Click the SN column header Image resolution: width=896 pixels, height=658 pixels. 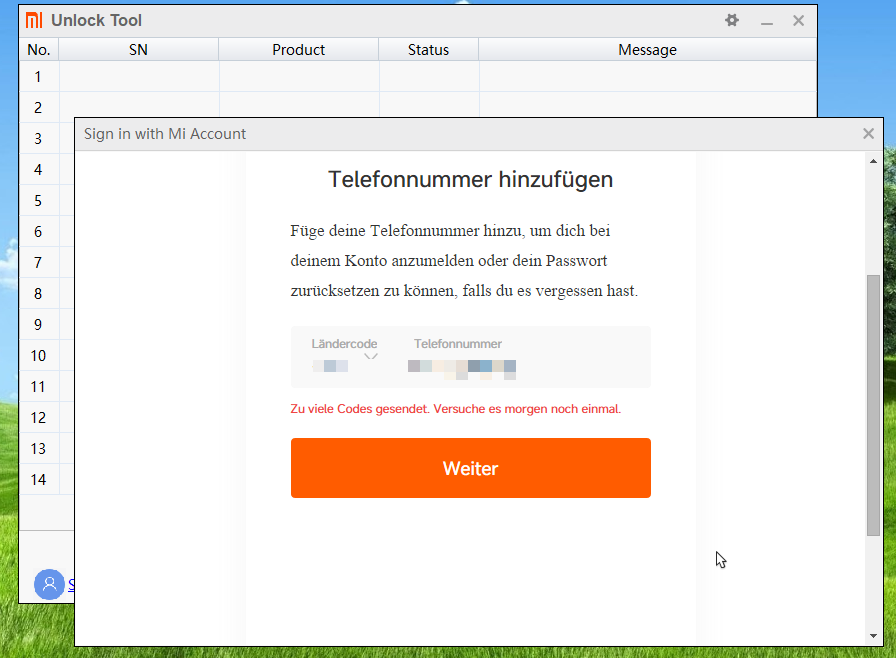(x=138, y=50)
